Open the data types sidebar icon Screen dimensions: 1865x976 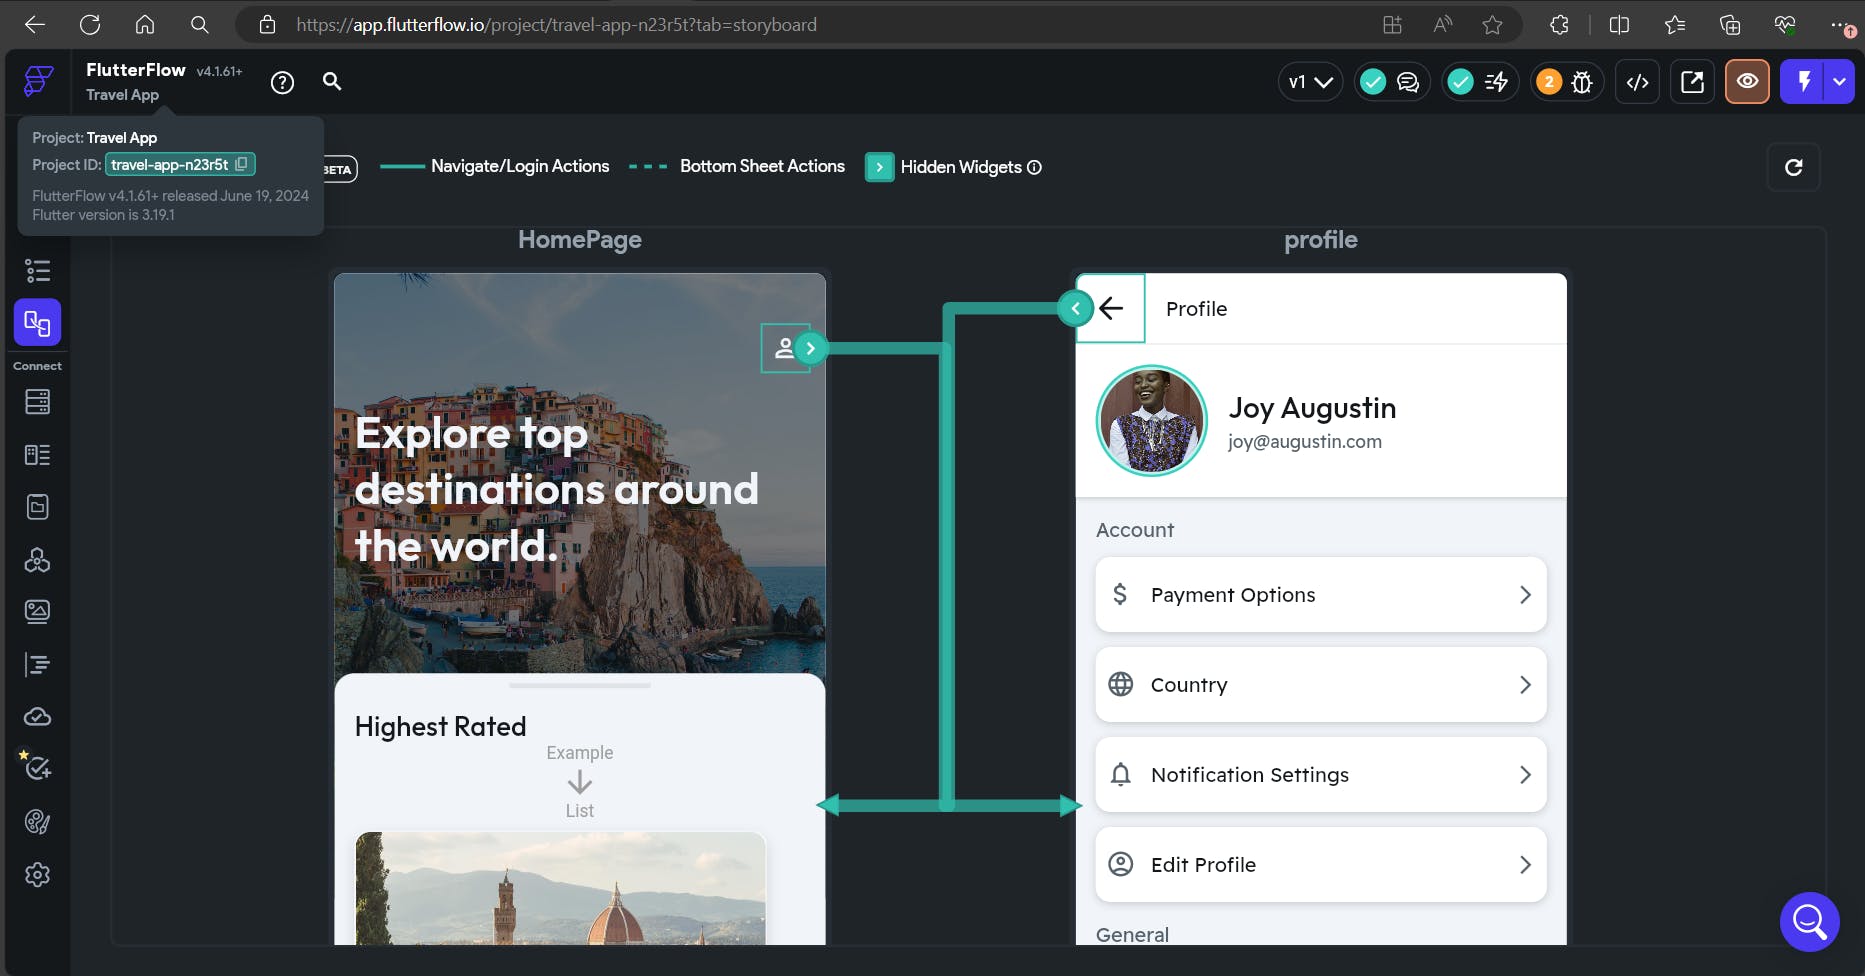[38, 455]
